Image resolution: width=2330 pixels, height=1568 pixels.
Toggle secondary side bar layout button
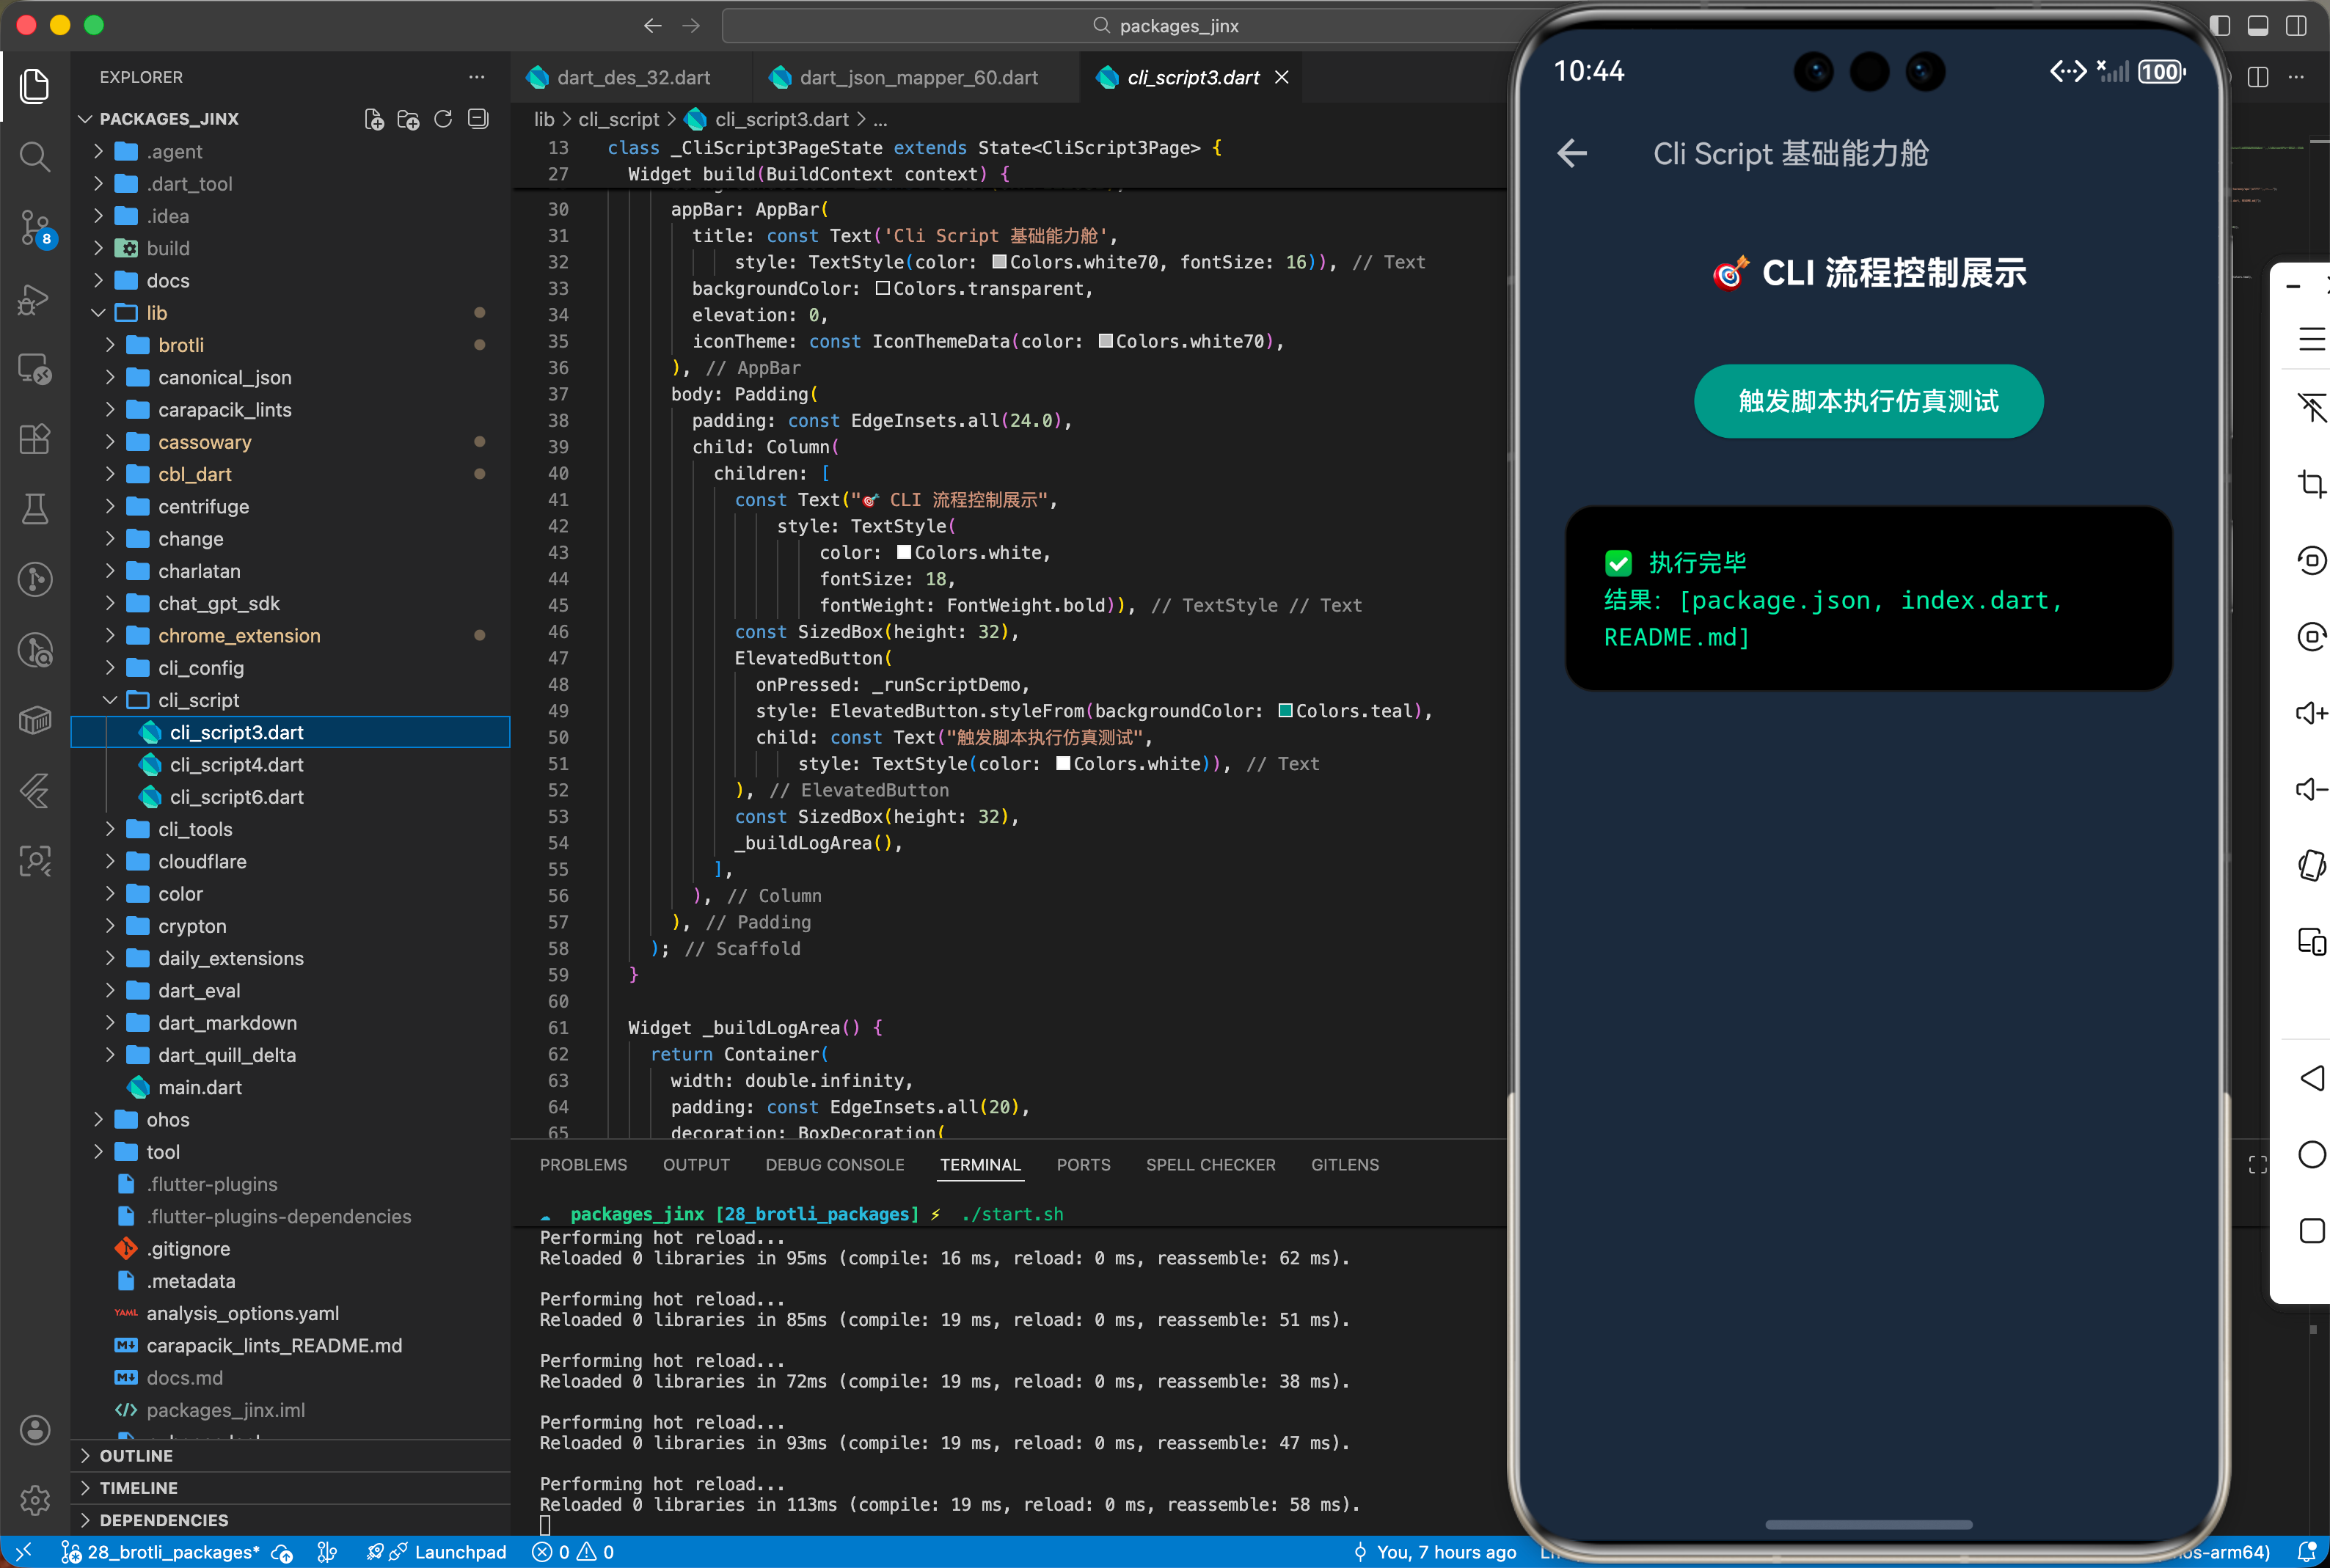pyautogui.click(x=2296, y=26)
